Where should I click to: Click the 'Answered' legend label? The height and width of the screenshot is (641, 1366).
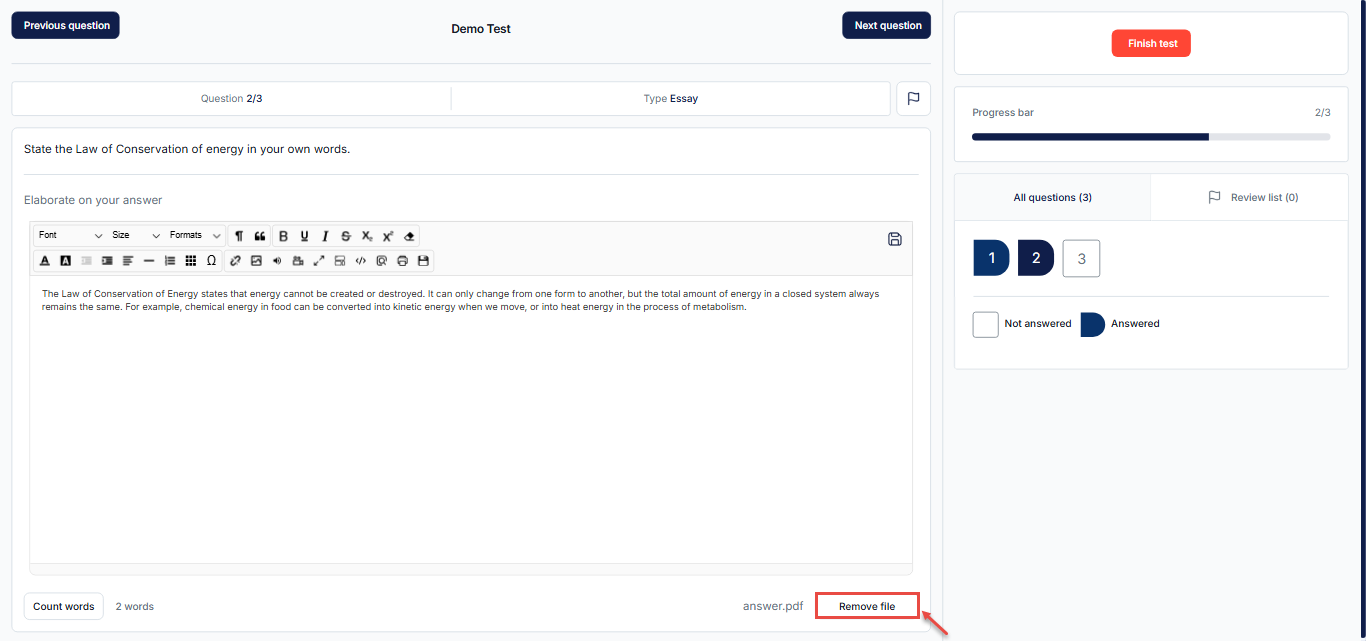(1135, 324)
